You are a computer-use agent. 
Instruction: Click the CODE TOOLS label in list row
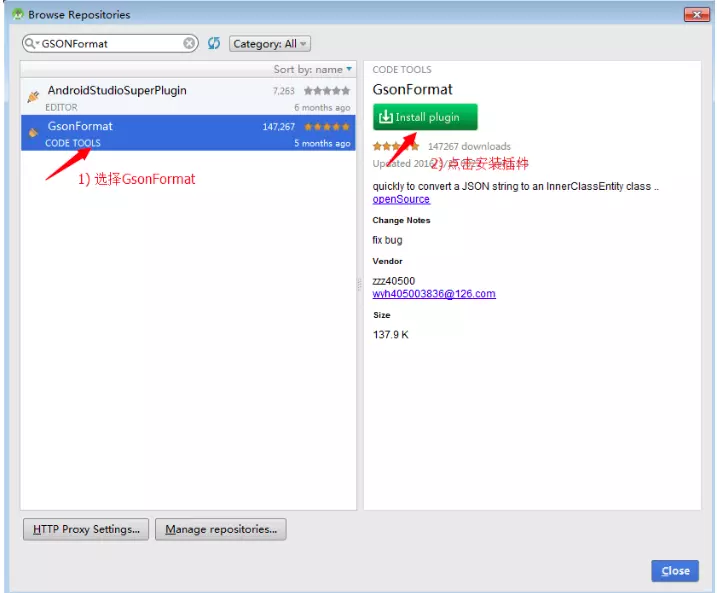[73, 143]
